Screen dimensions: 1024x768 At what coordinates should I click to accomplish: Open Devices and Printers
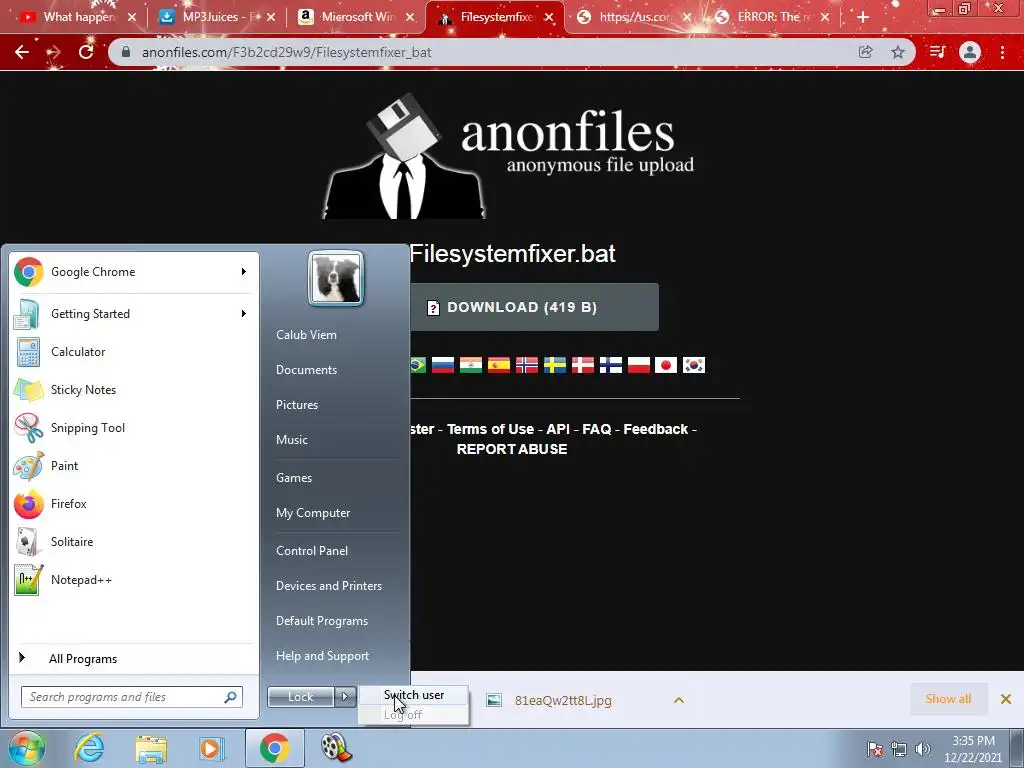click(328, 586)
